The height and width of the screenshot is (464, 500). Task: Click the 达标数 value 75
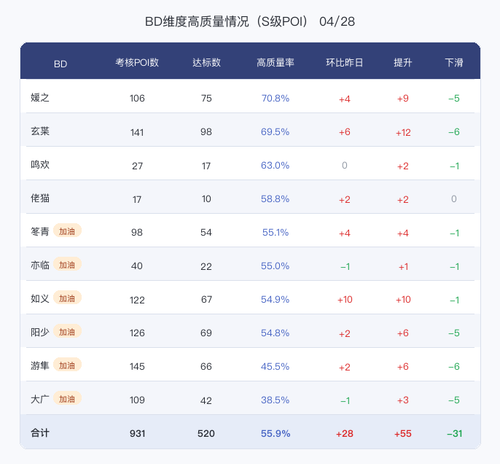coord(206,98)
